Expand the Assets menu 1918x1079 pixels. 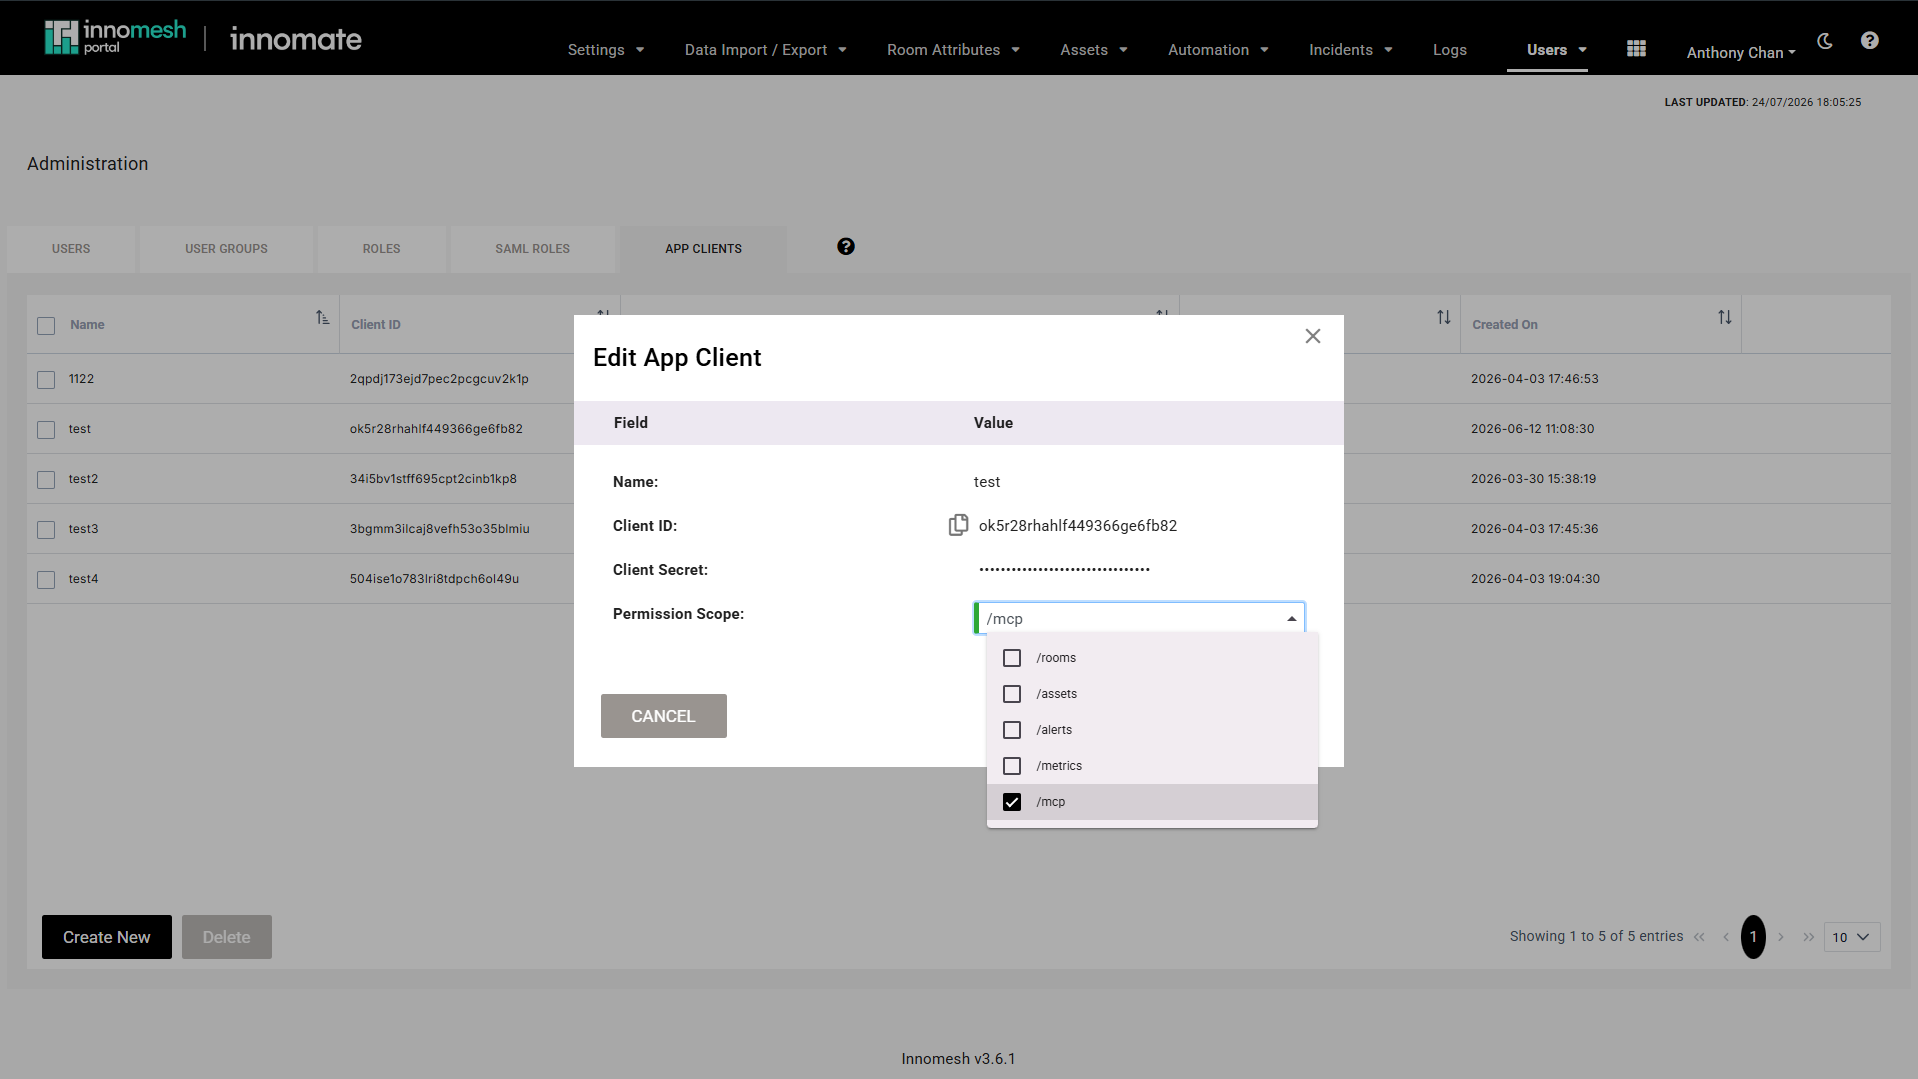1094,49
